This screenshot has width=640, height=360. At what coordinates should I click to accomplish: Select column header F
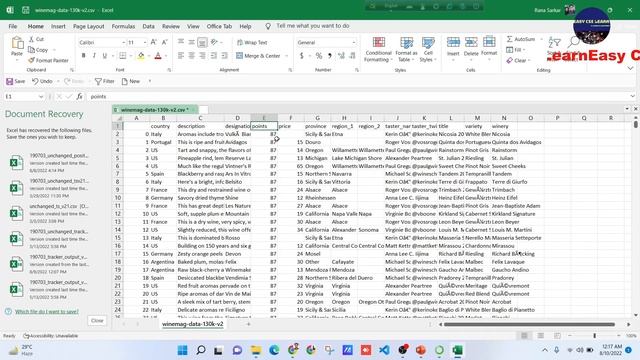(291, 118)
